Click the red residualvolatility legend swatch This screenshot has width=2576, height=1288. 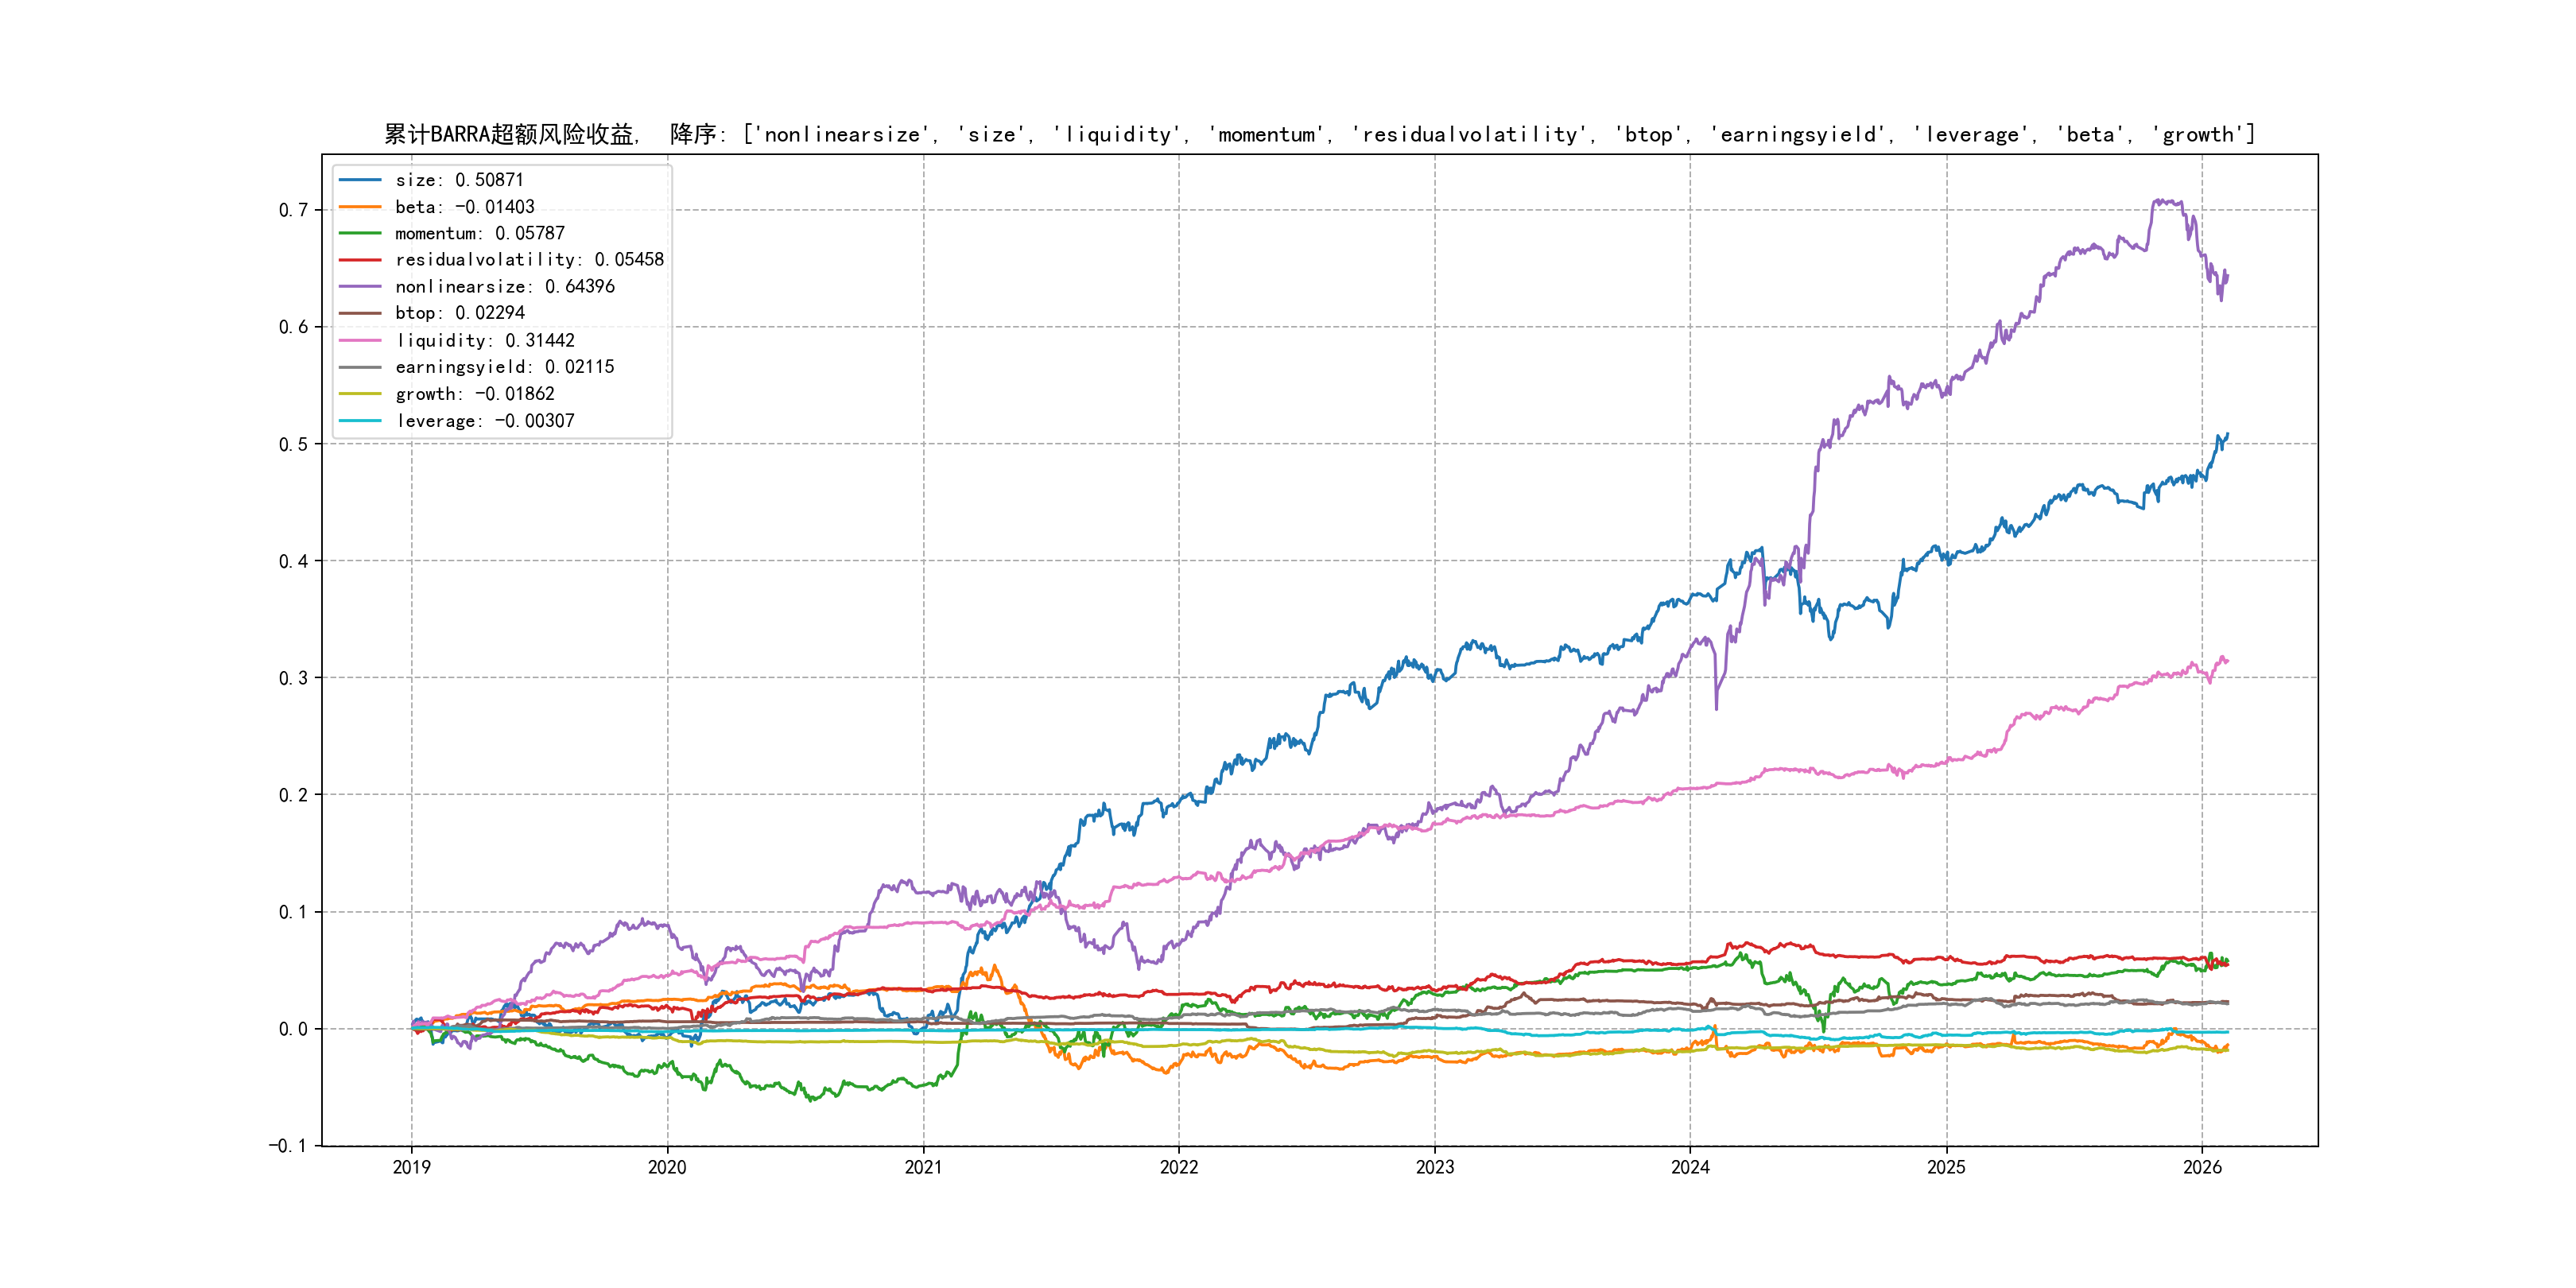point(360,260)
